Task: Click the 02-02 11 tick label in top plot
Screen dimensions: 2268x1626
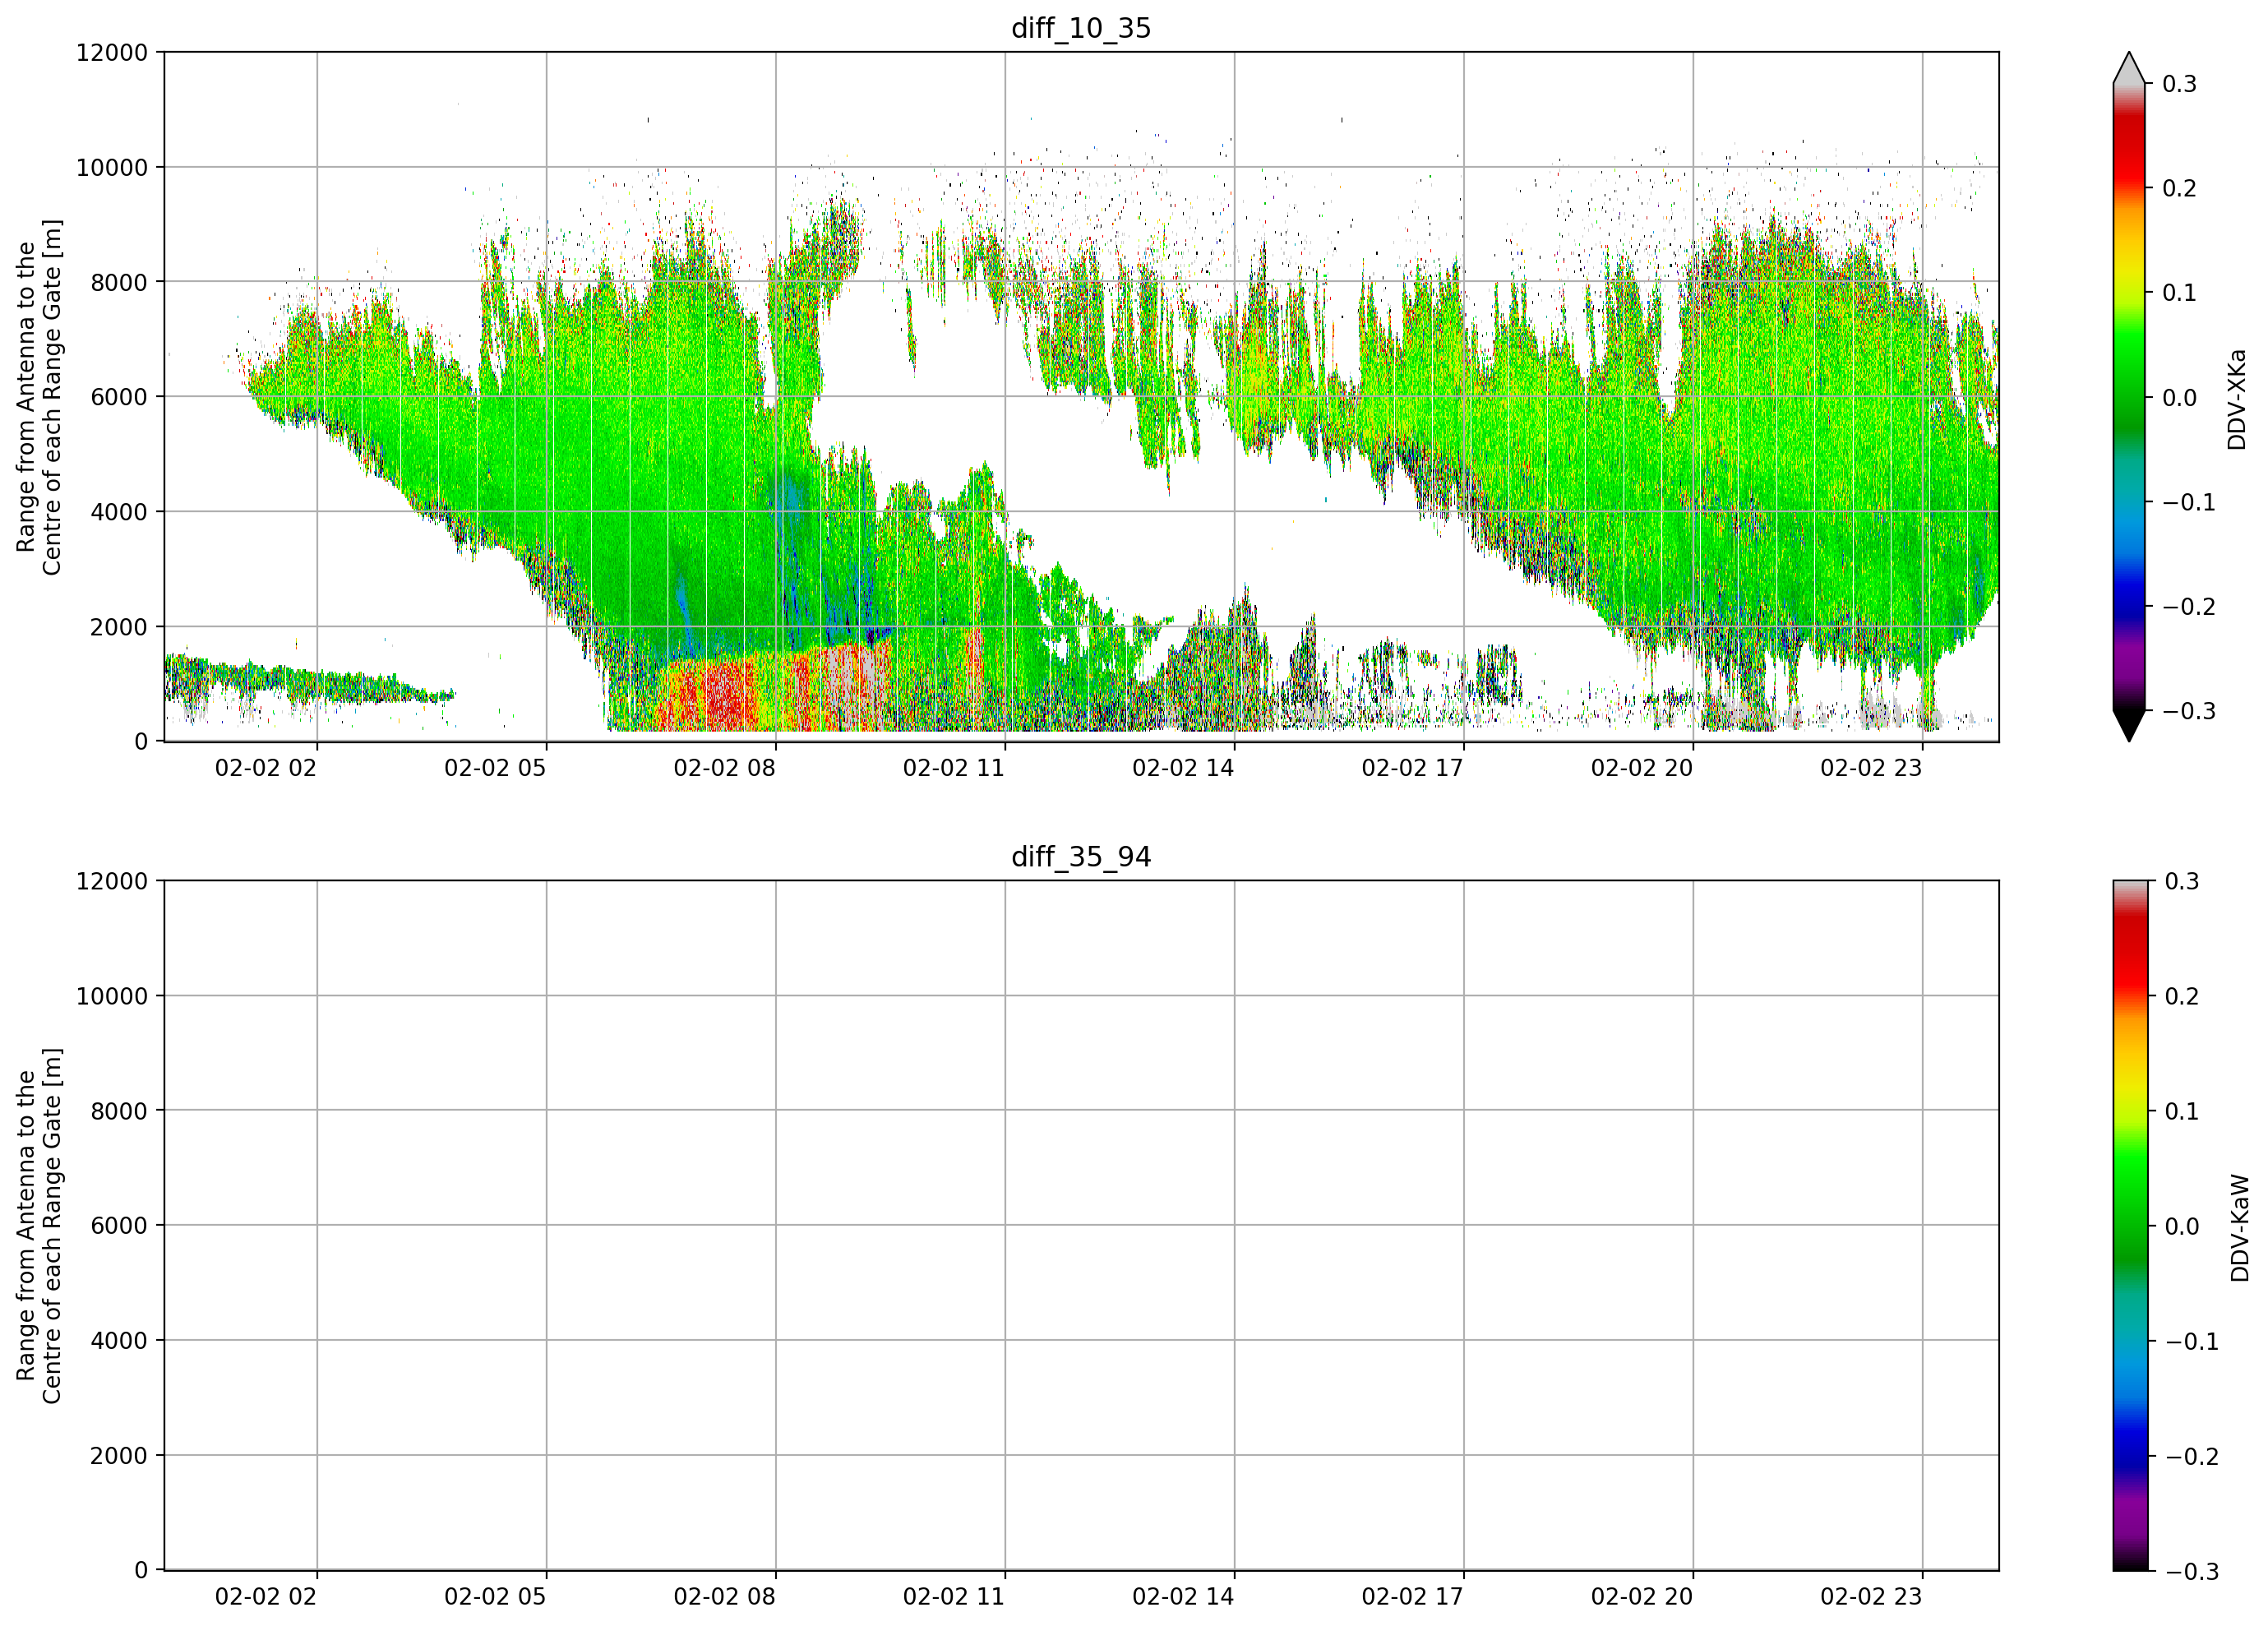Action: [x=953, y=768]
